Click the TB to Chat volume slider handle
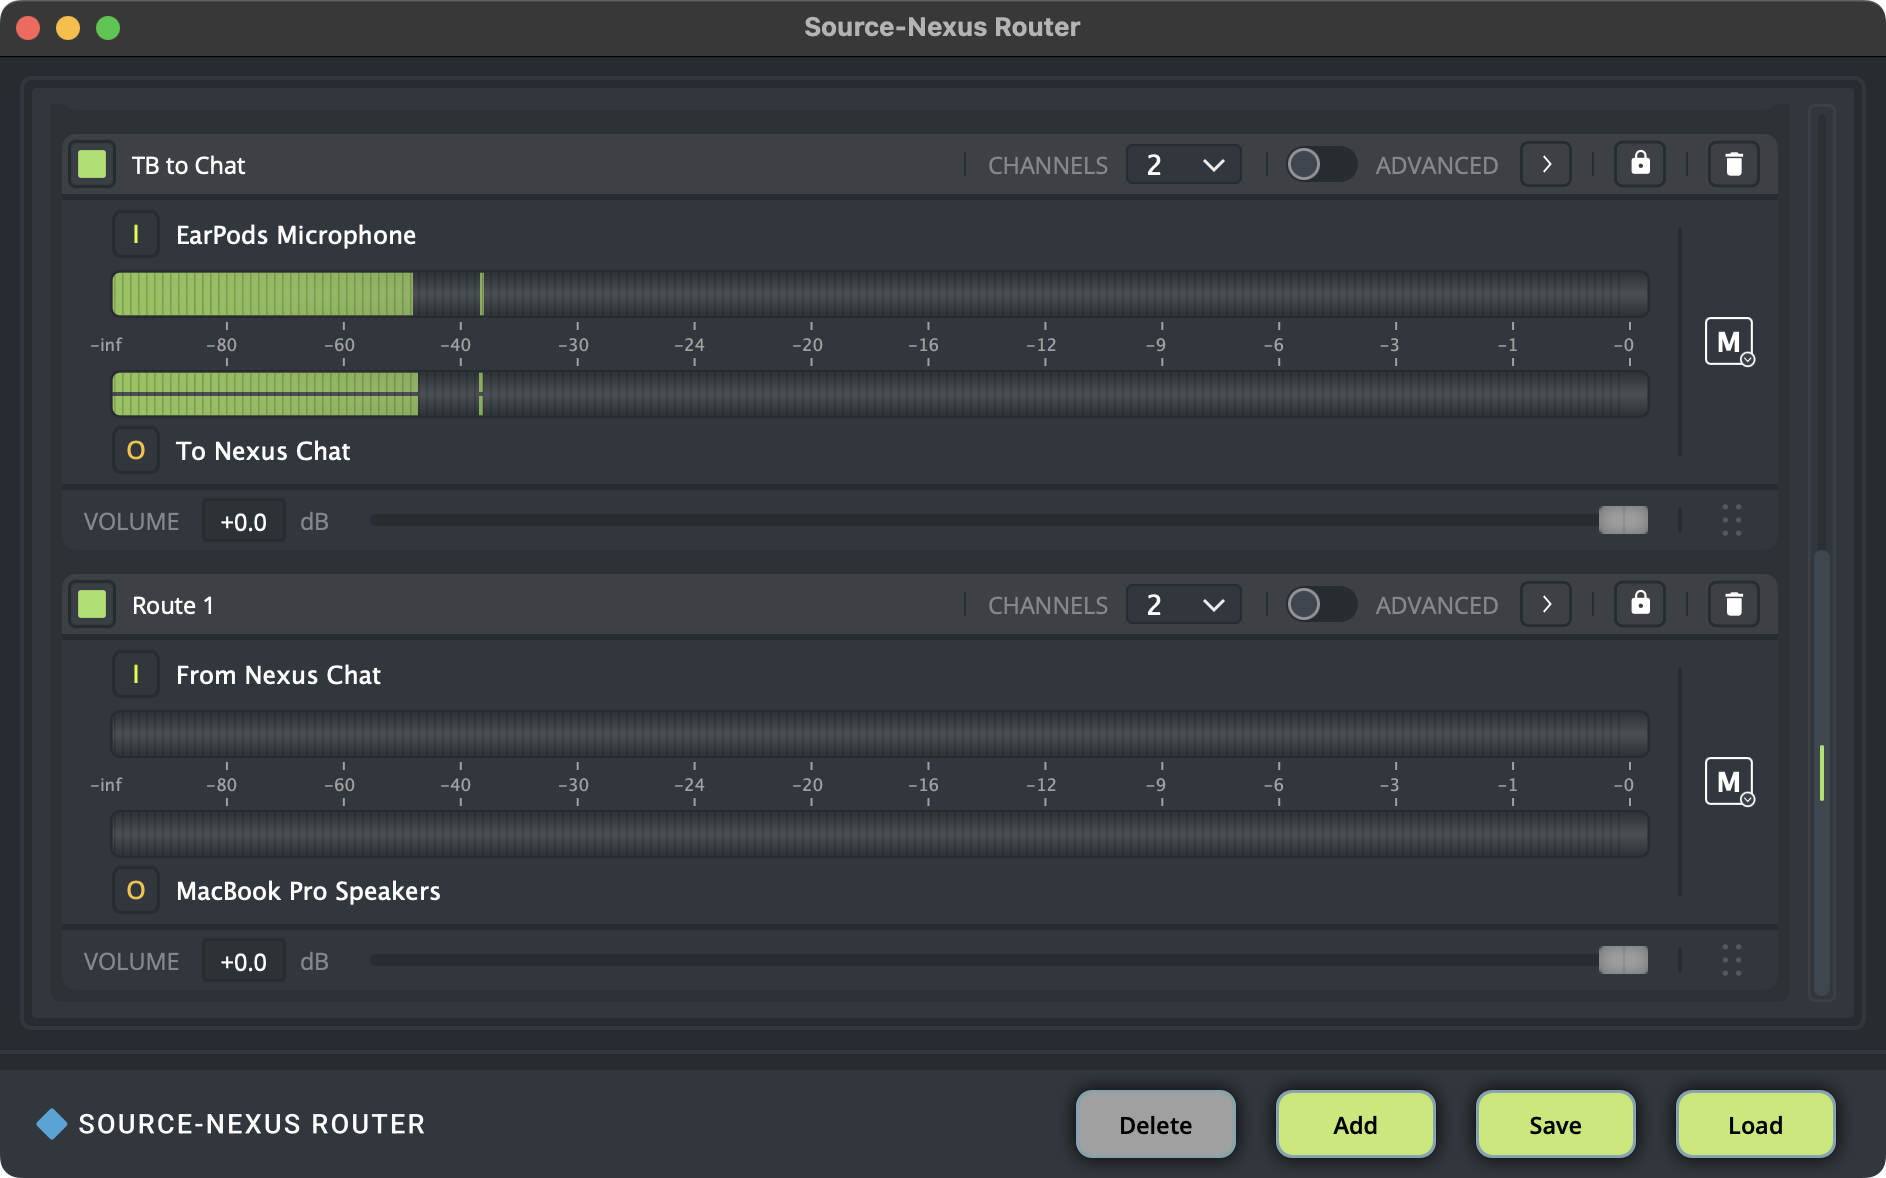Image resolution: width=1886 pixels, height=1178 pixels. [x=1622, y=520]
